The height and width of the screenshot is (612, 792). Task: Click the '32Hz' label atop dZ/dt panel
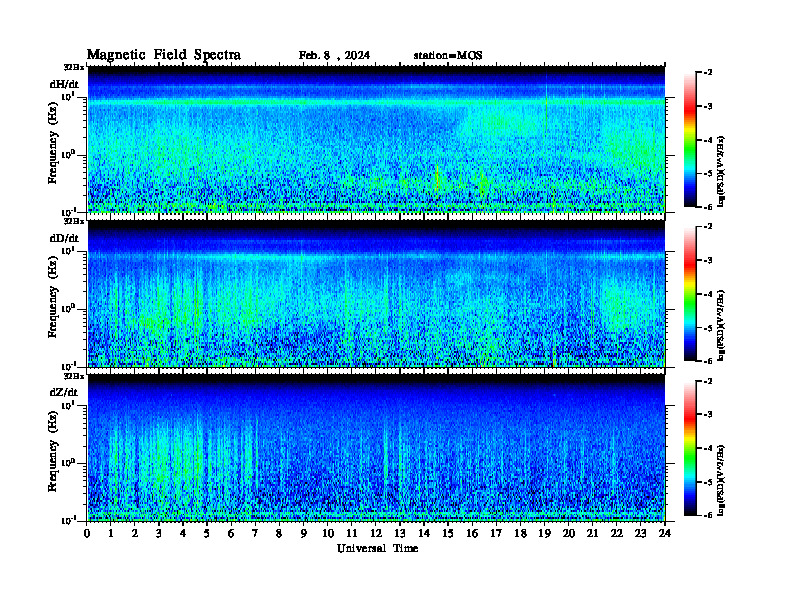(x=74, y=376)
